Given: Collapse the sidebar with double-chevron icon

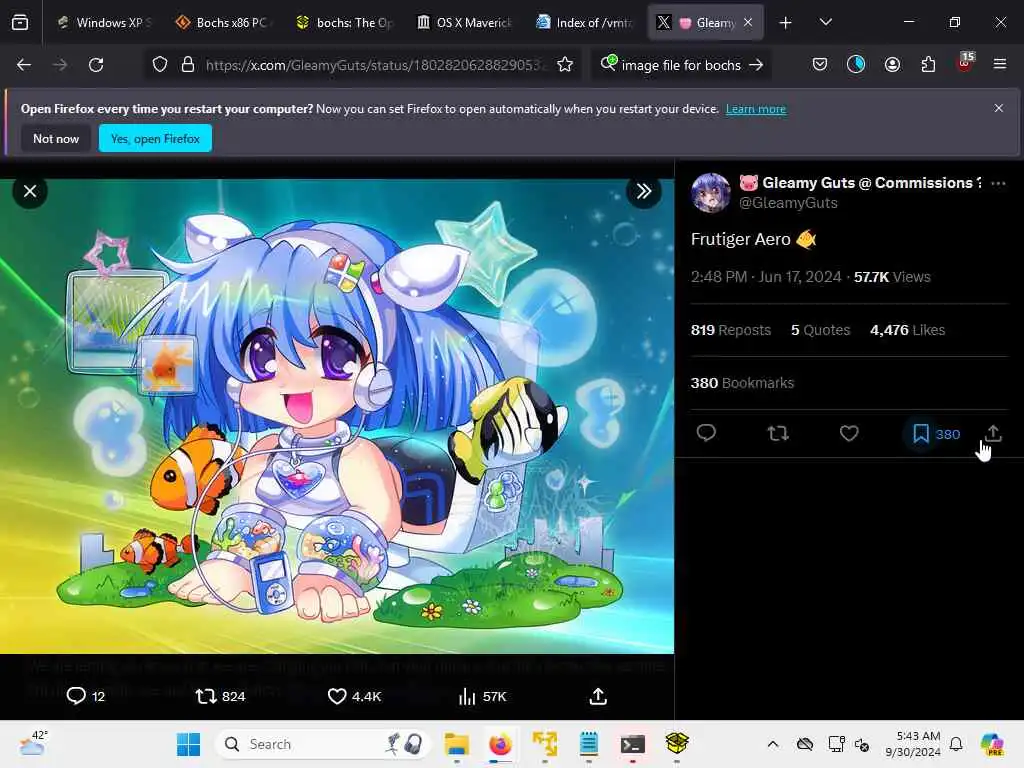Looking at the screenshot, I should pyautogui.click(x=643, y=191).
